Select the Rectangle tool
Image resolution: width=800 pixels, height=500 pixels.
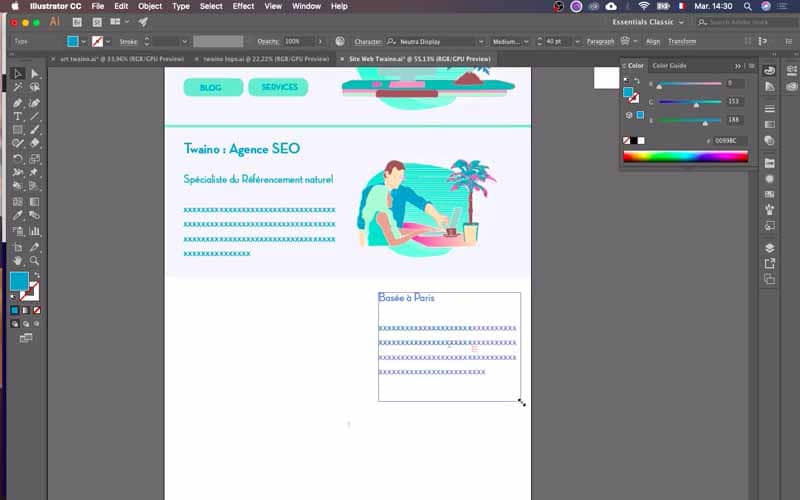17,130
